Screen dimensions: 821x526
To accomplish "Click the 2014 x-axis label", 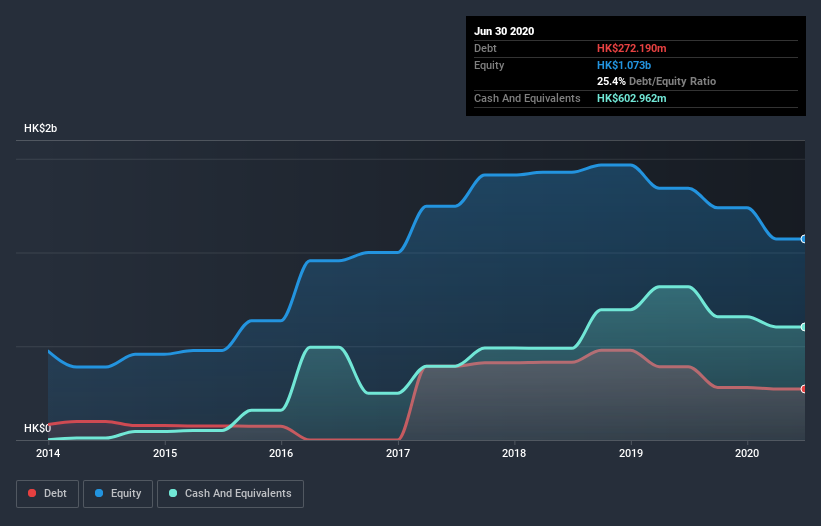I will 48,453.
